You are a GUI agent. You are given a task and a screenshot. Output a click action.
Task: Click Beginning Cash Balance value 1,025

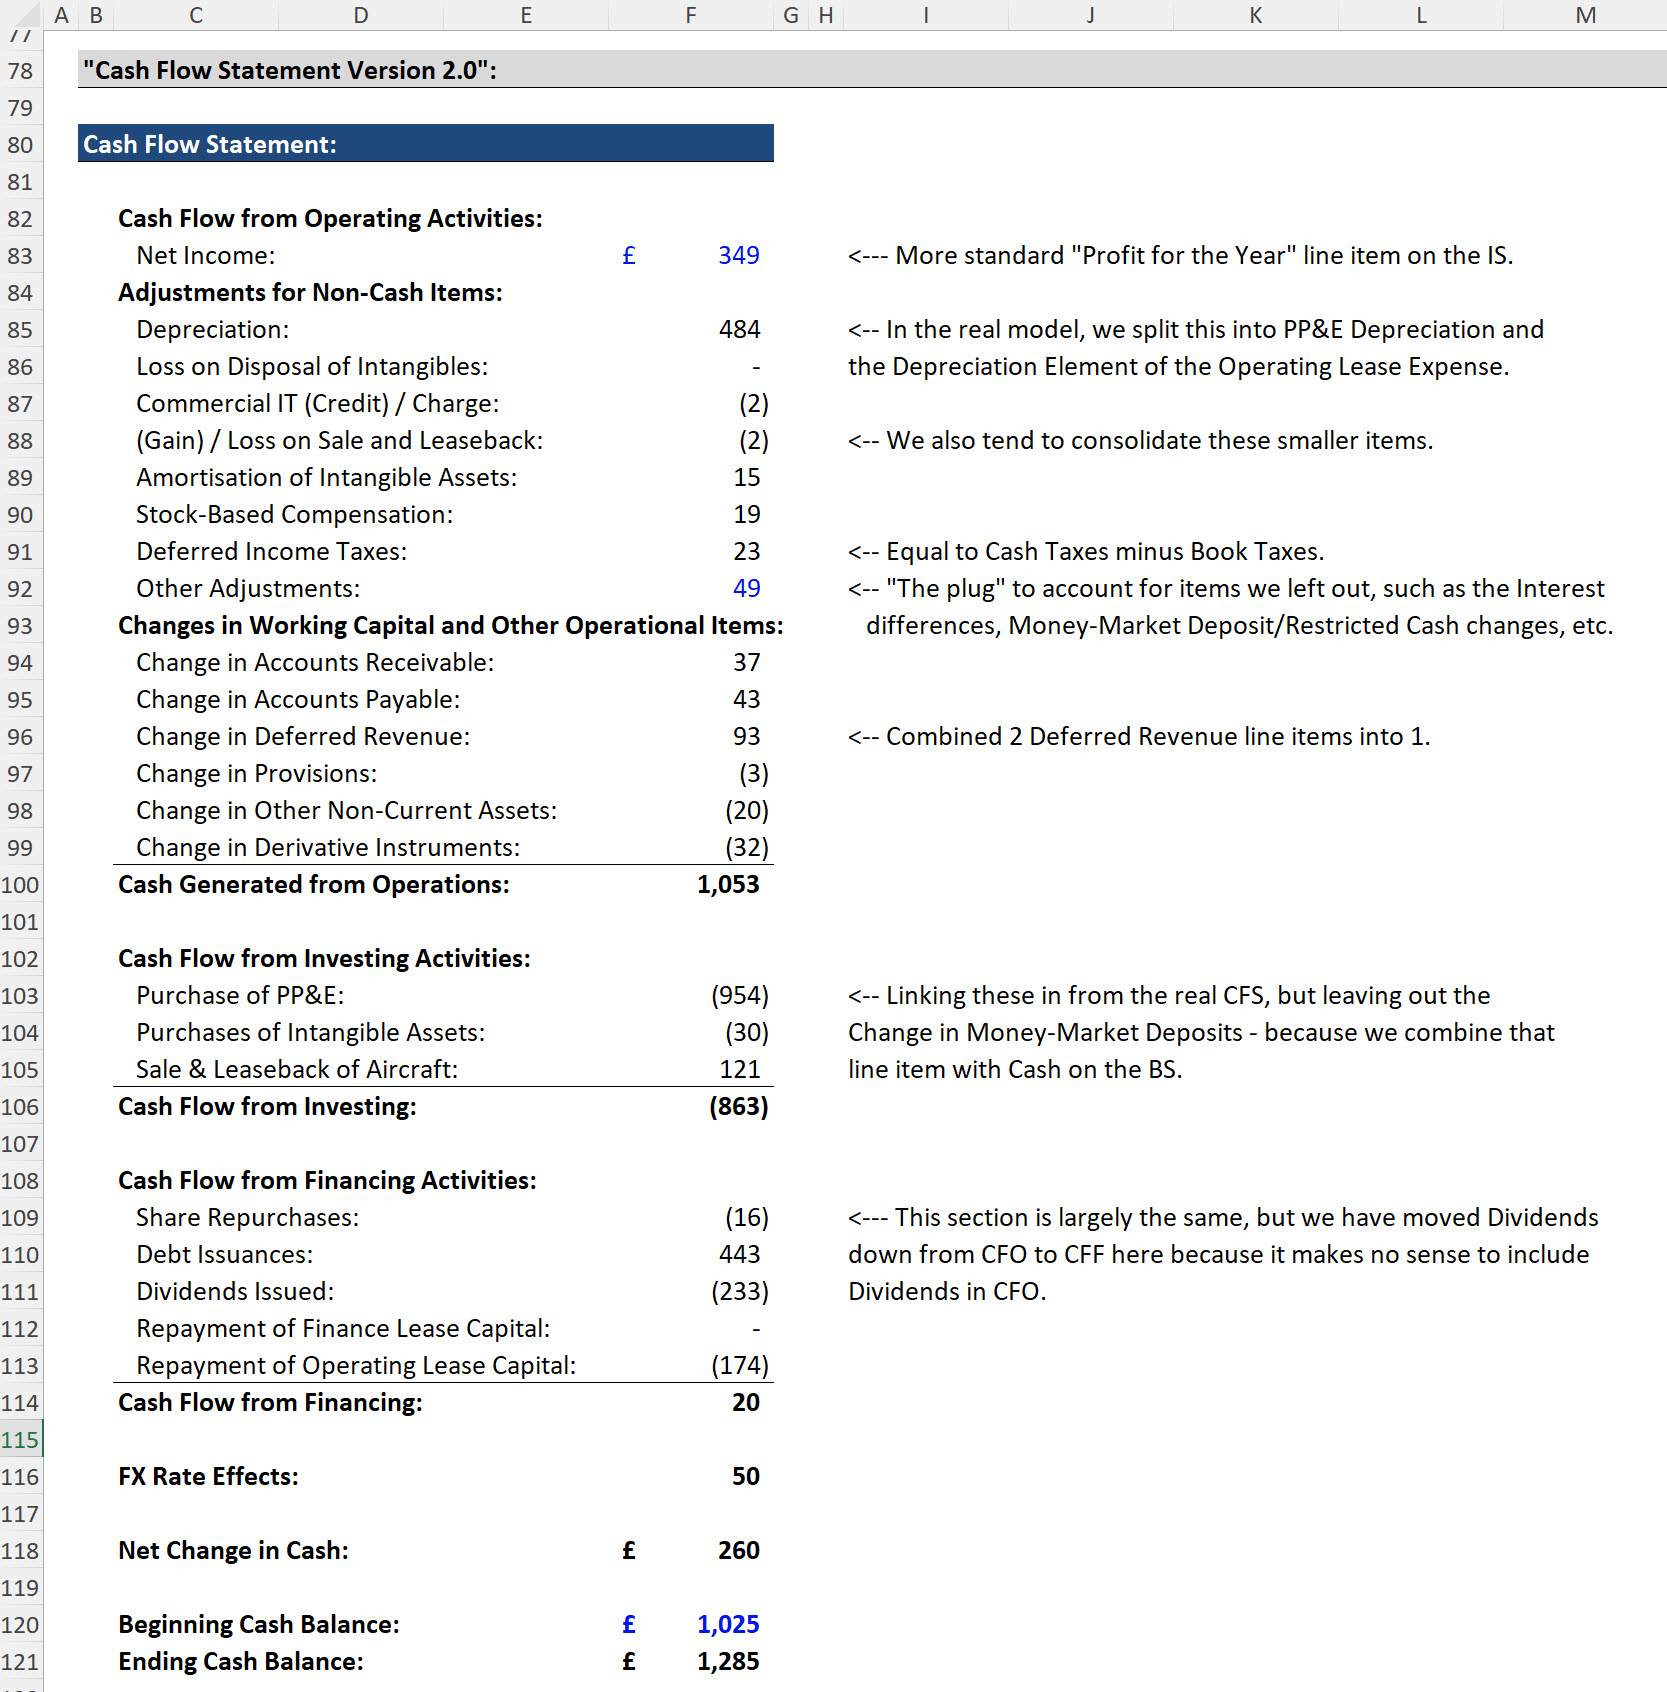click(728, 1625)
